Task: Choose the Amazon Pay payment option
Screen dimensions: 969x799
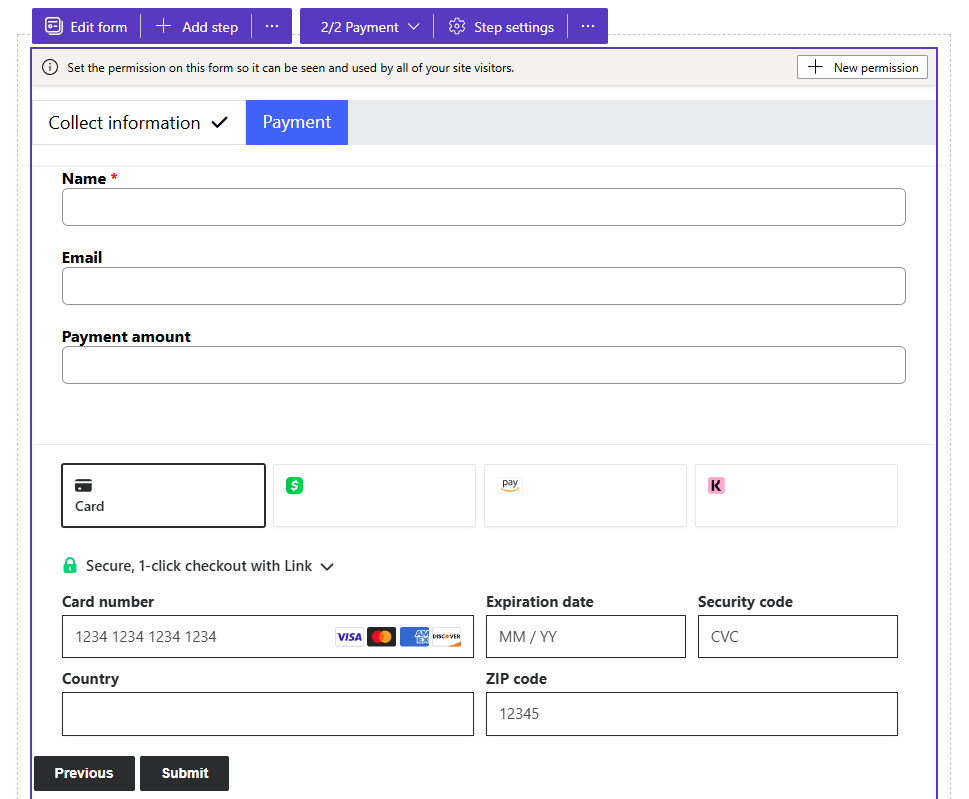Action: [585, 496]
